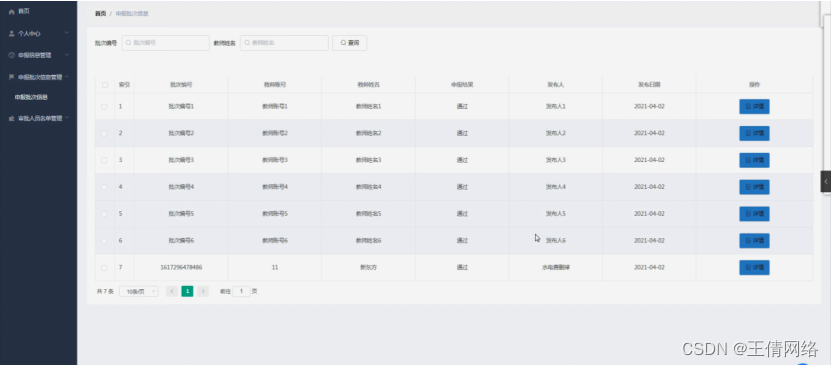Screen dimensions: 834x367
Task: Click the previous page arrow
Action: pyautogui.click(x=171, y=291)
